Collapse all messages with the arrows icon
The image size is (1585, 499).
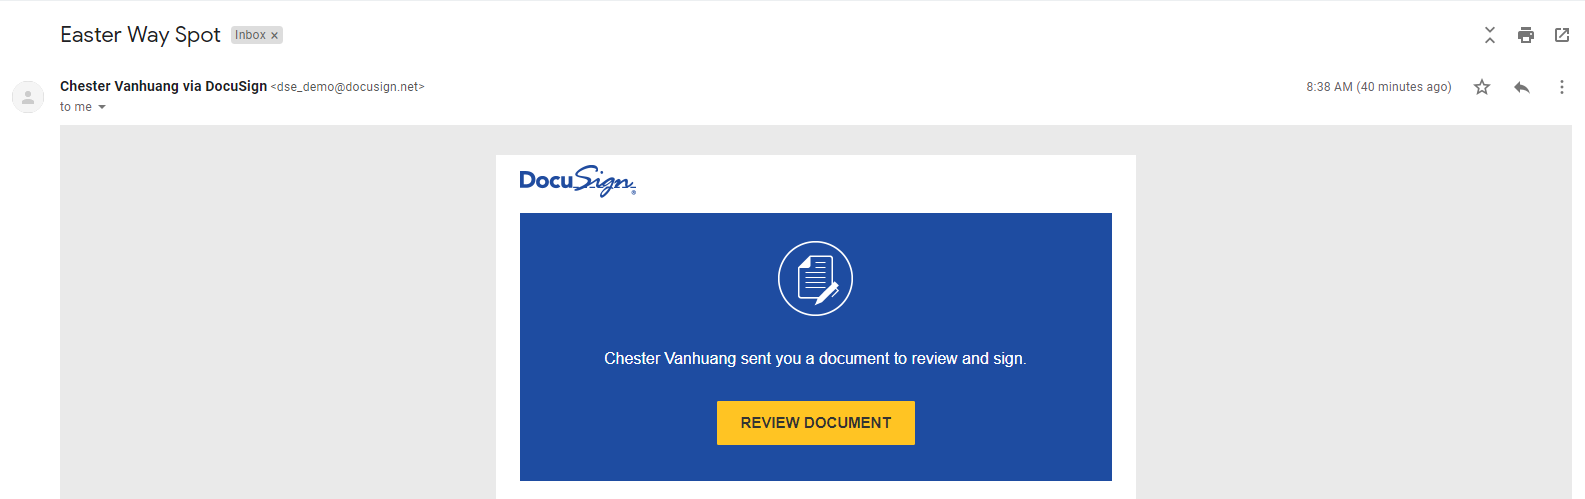tap(1490, 35)
